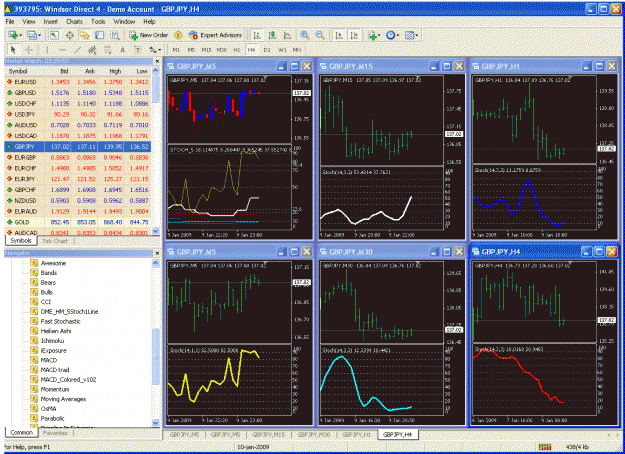Image resolution: width=625 pixels, height=454 pixels.
Task: Open the Profiles dropdown arrow
Action: 39,35
